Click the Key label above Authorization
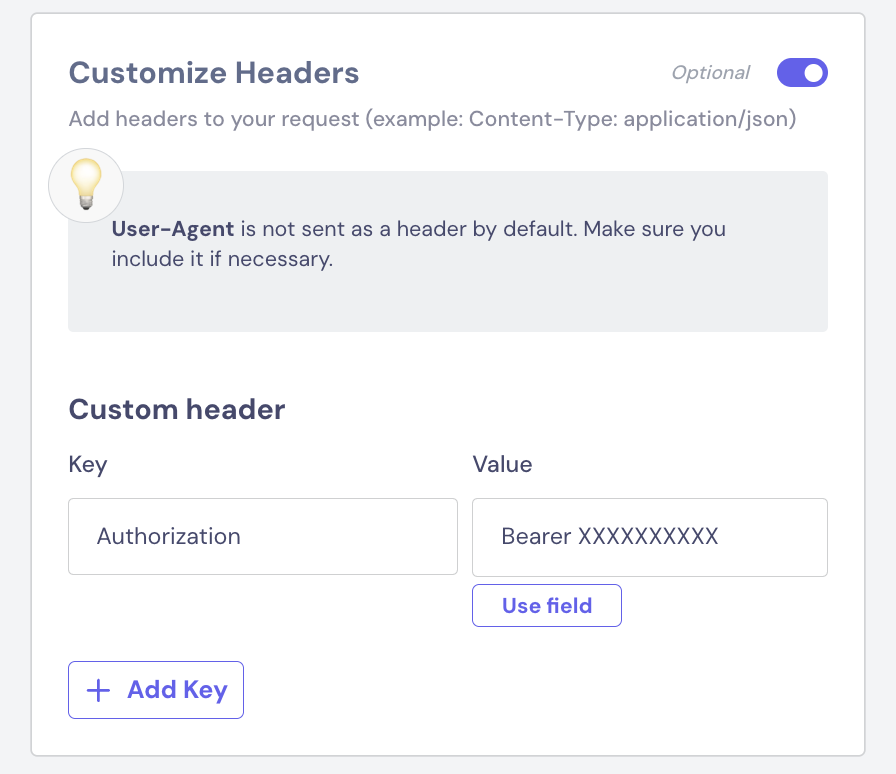 tap(87, 464)
